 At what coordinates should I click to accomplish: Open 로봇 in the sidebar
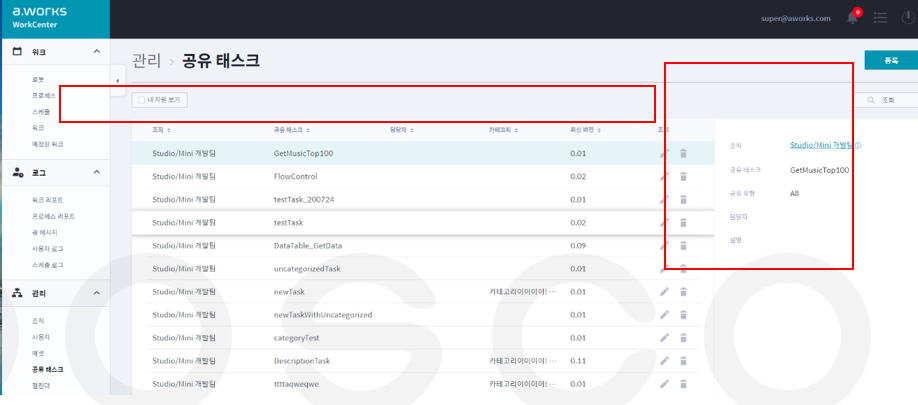tap(37, 79)
